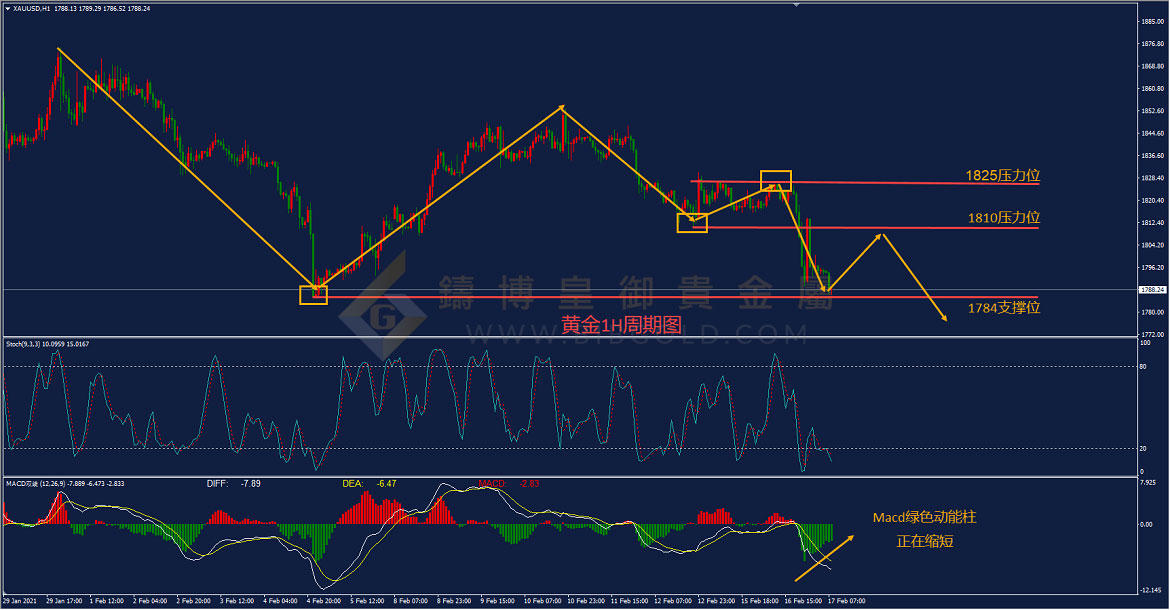The width and height of the screenshot is (1170, 610).
Task: Select the yellow box at the 1810 low
Action: point(692,223)
